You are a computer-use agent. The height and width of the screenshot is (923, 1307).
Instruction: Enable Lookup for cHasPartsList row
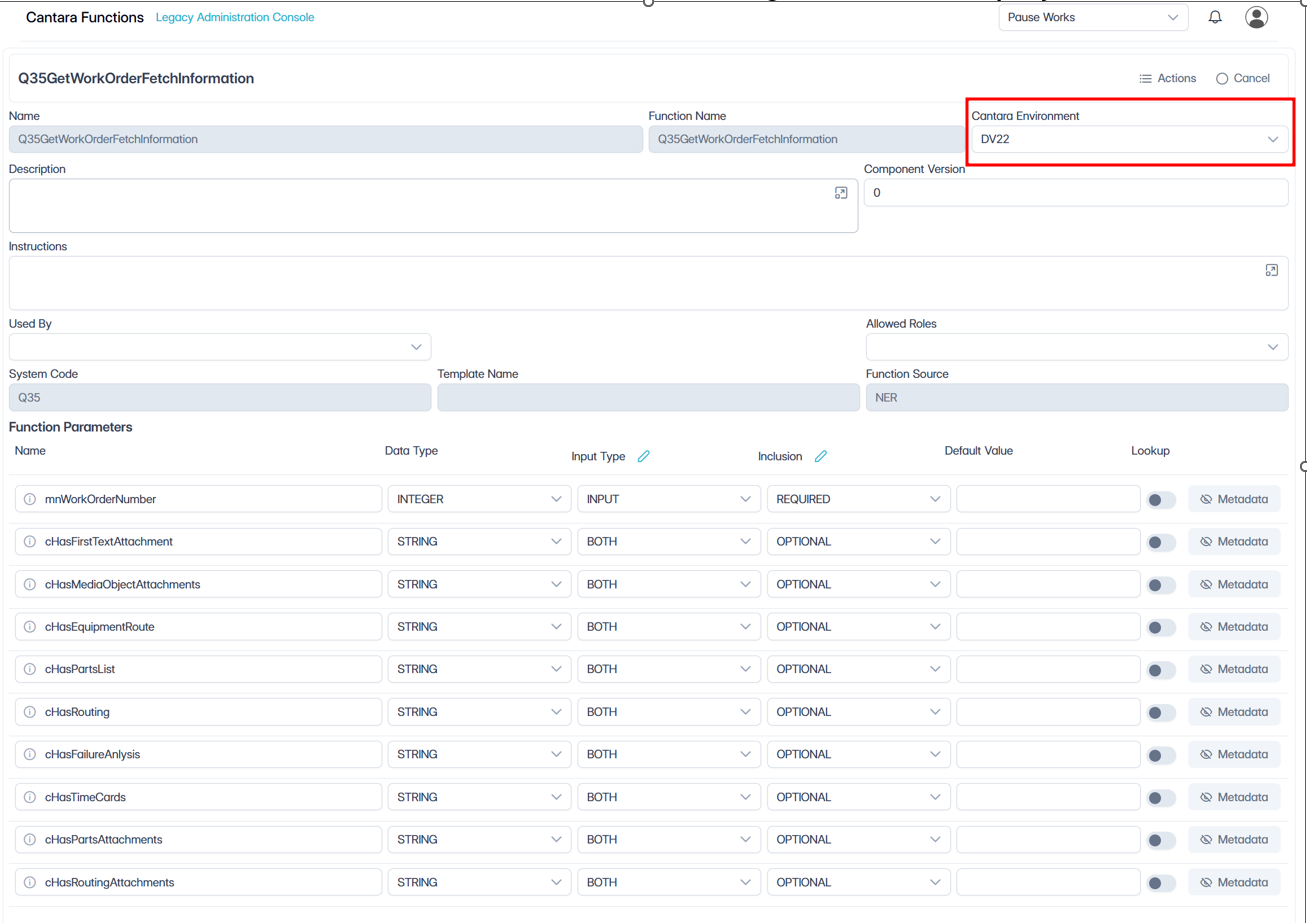tap(1161, 669)
